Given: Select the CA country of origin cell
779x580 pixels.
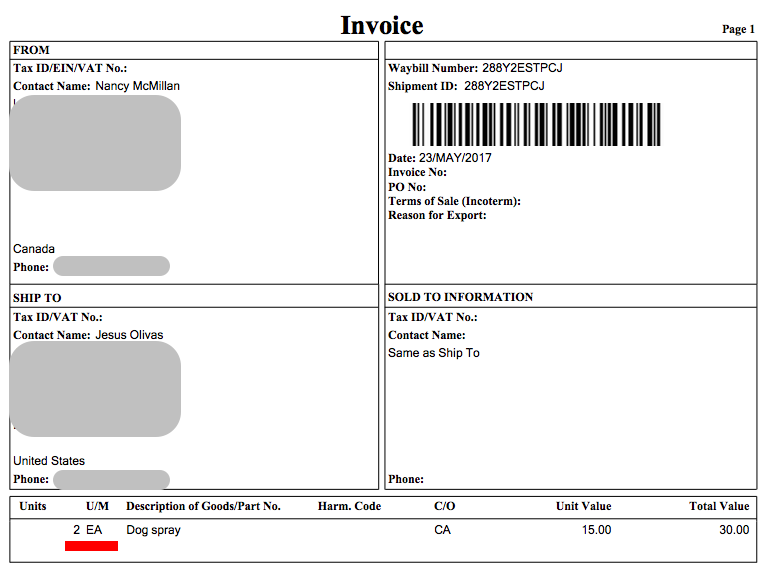Looking at the screenshot, I should [x=442, y=530].
